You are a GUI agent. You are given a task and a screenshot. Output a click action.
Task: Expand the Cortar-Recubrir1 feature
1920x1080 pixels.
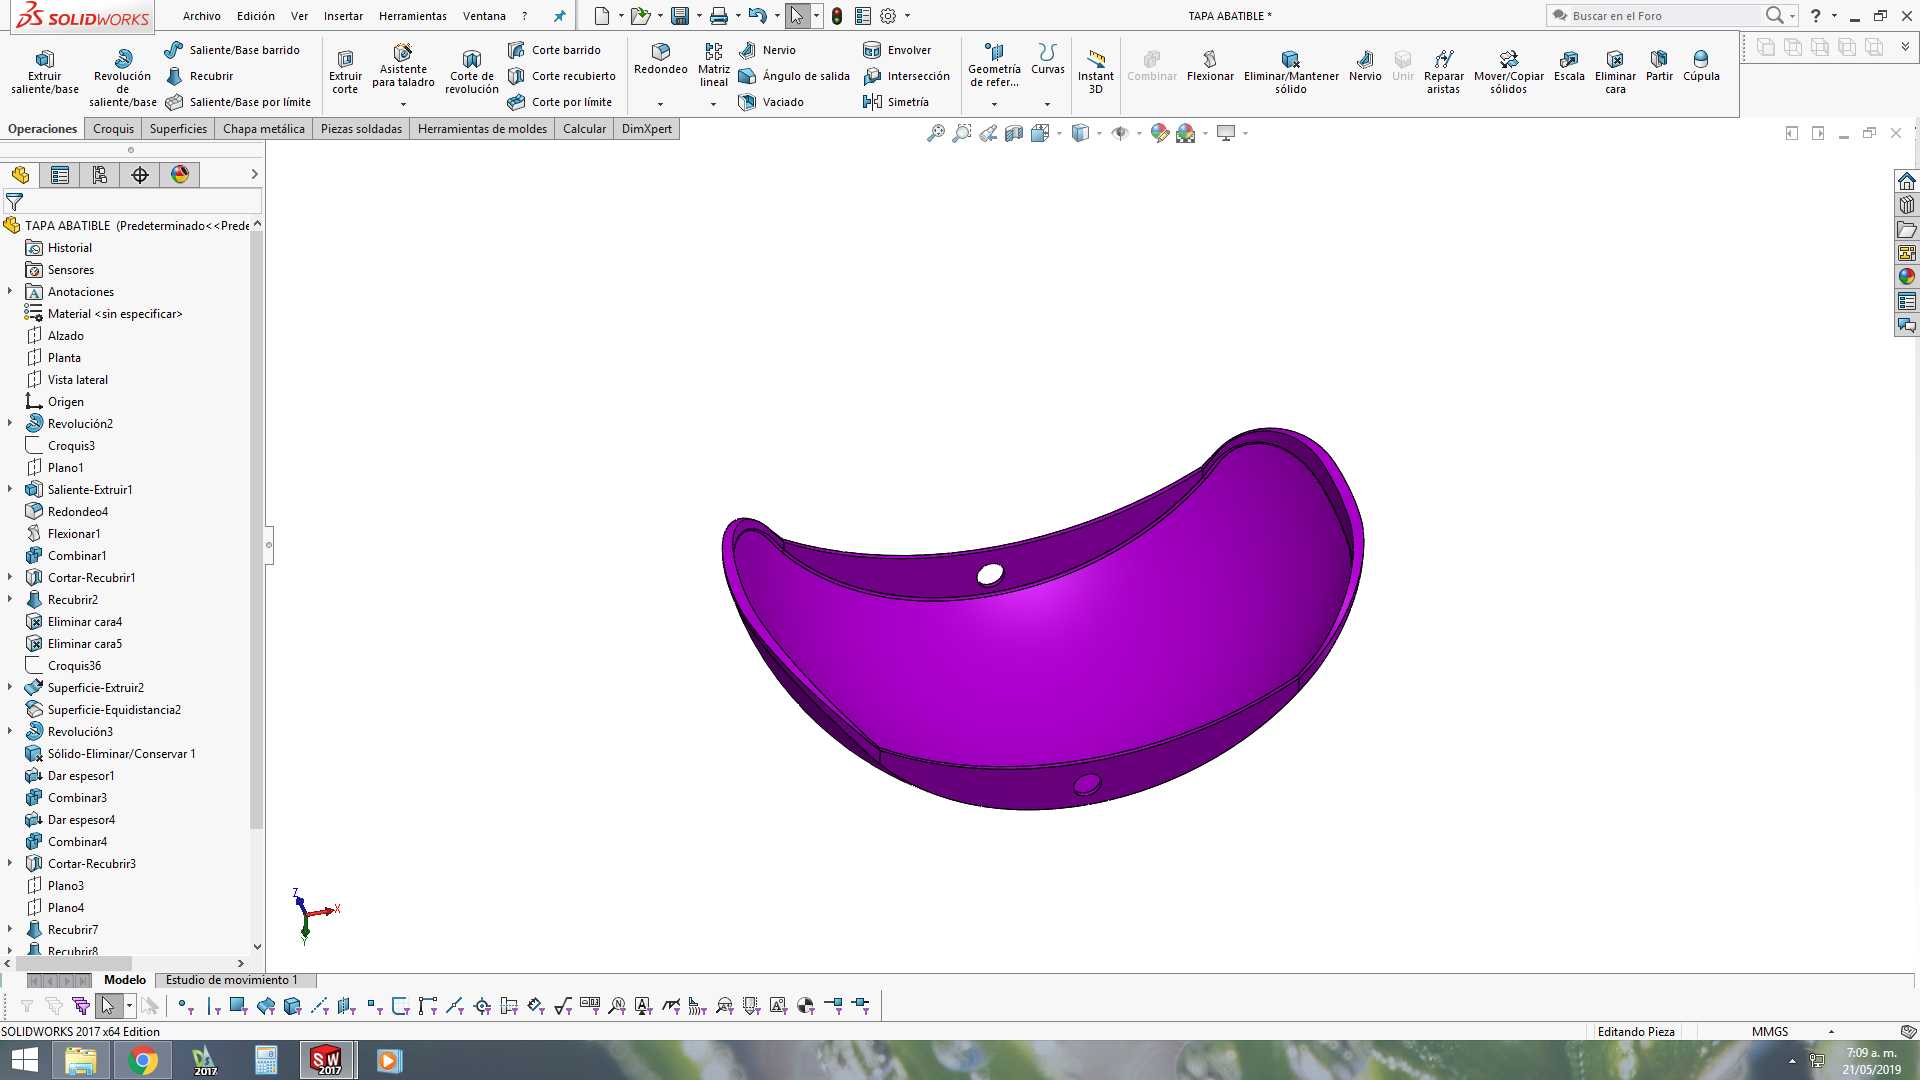tap(10, 578)
